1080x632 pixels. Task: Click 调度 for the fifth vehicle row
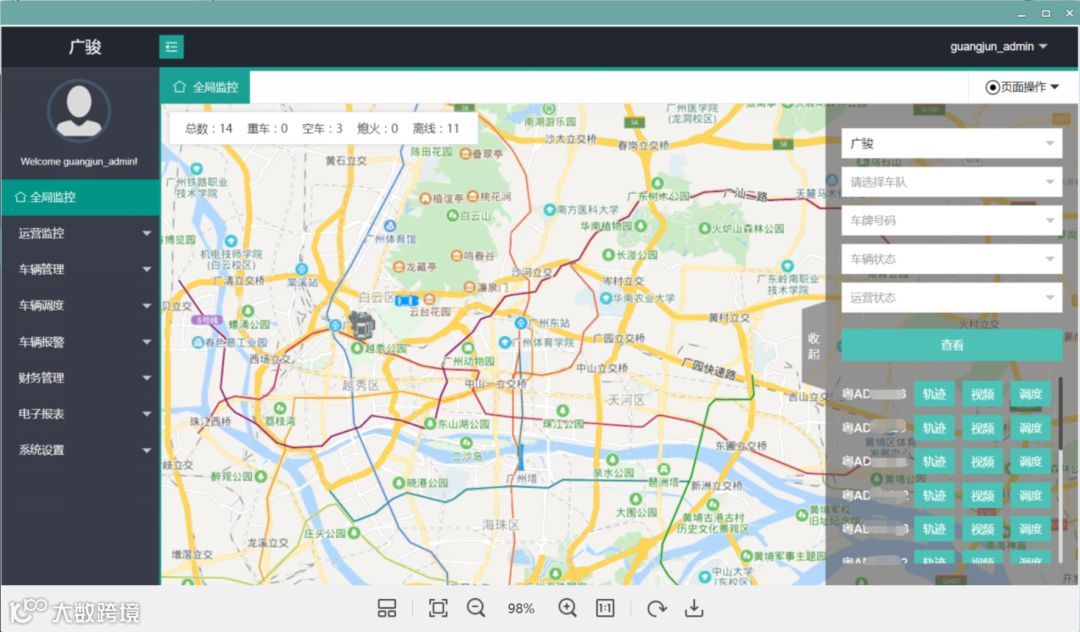click(x=1030, y=529)
